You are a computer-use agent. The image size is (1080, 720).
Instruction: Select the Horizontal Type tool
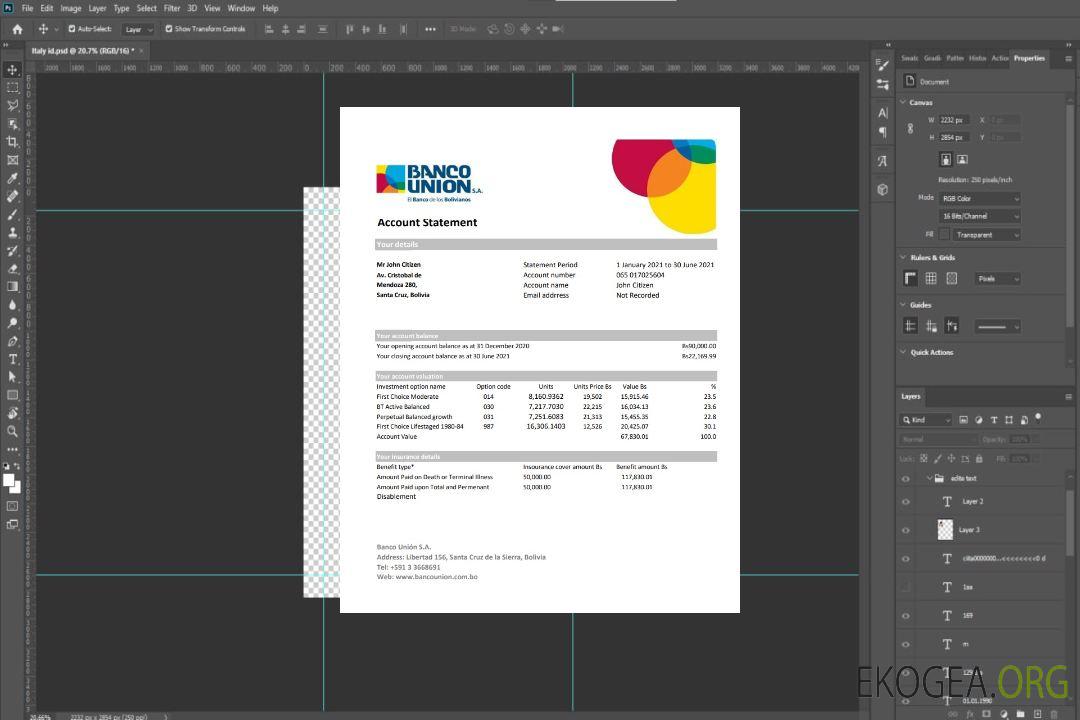[12, 359]
